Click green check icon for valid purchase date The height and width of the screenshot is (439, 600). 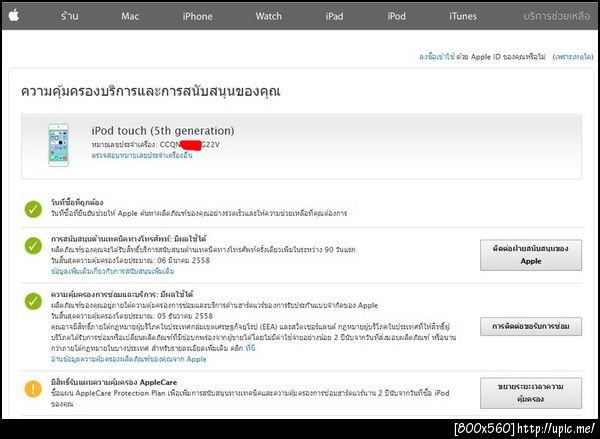33,209
